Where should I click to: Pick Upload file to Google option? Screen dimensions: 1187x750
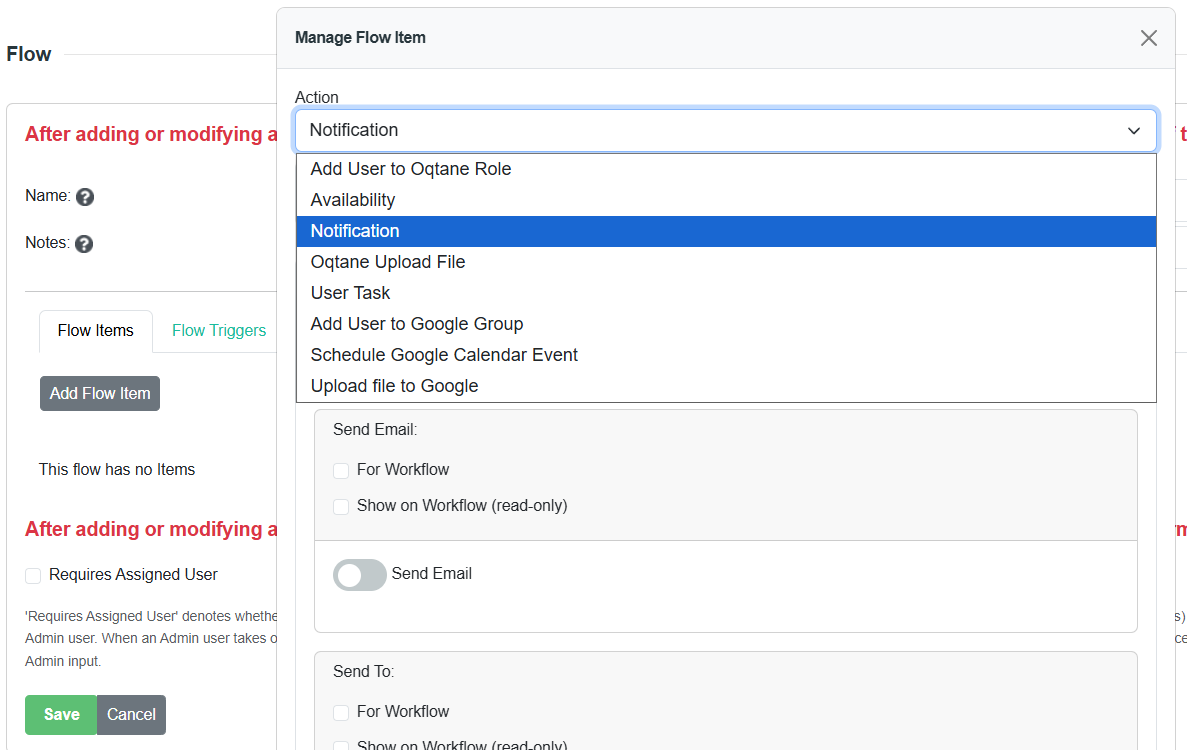[x=726, y=386]
